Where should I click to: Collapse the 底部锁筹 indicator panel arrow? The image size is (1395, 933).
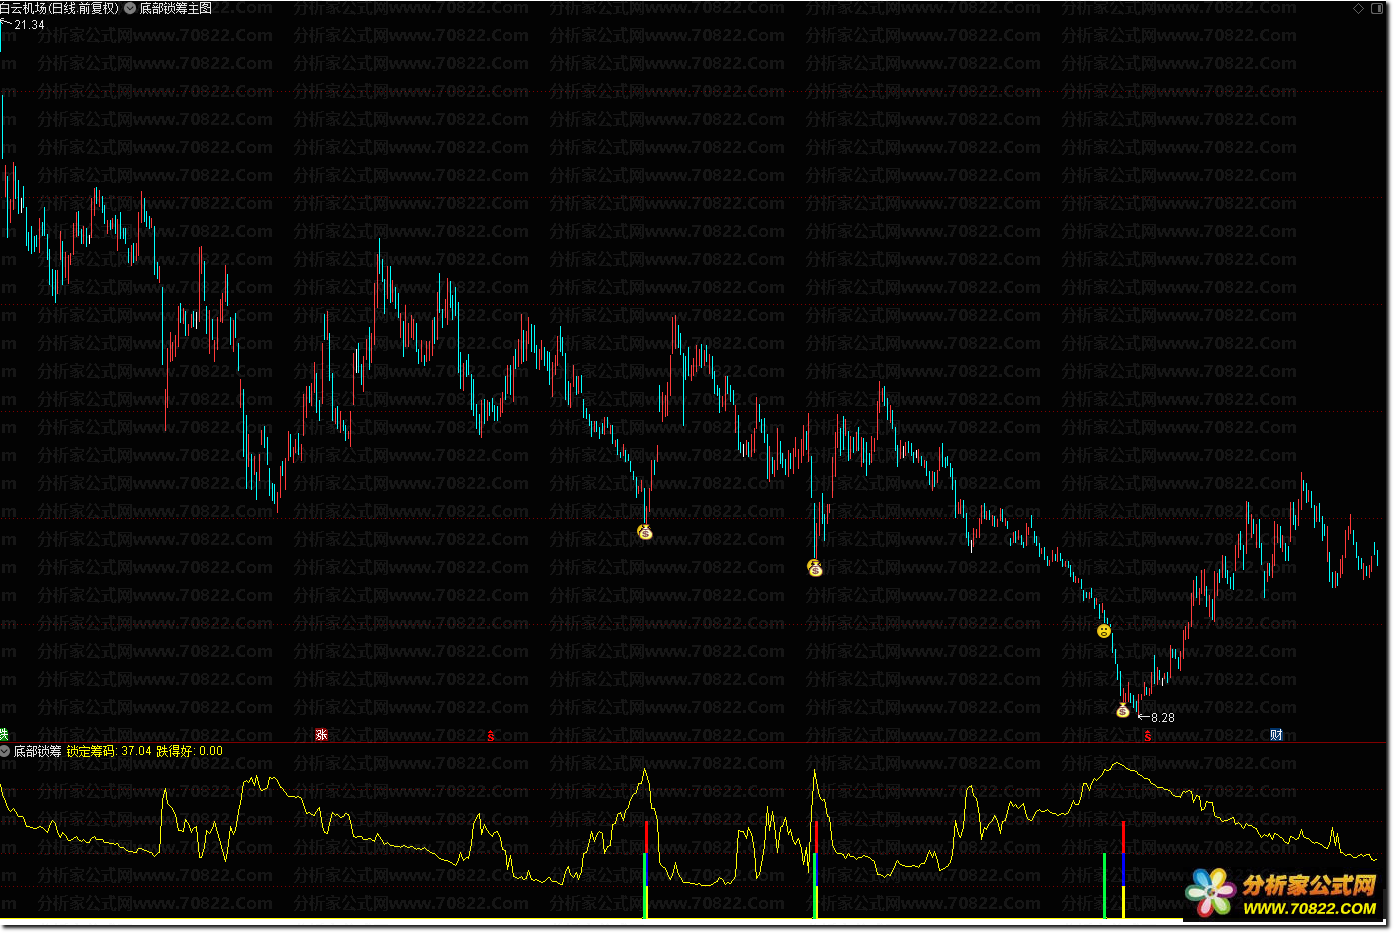coord(6,751)
